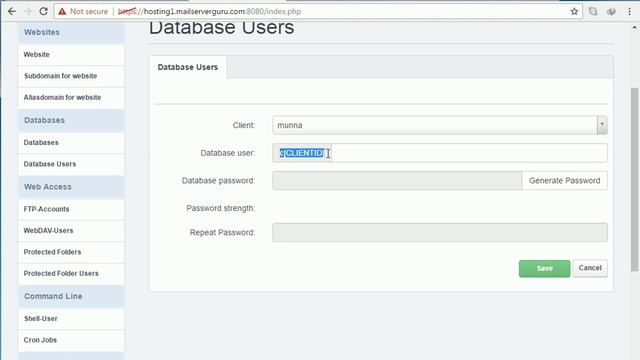
Task: Click the Web Access section header
Action: pyautogui.click(x=71, y=187)
